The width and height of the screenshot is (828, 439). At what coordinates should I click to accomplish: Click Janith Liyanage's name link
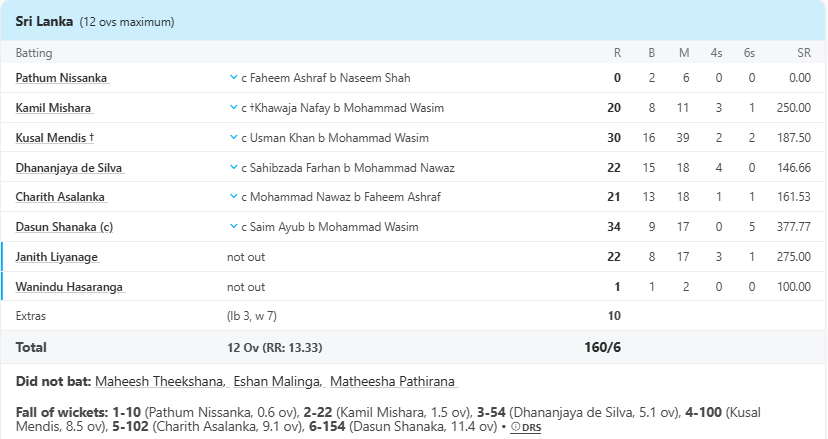click(57, 258)
